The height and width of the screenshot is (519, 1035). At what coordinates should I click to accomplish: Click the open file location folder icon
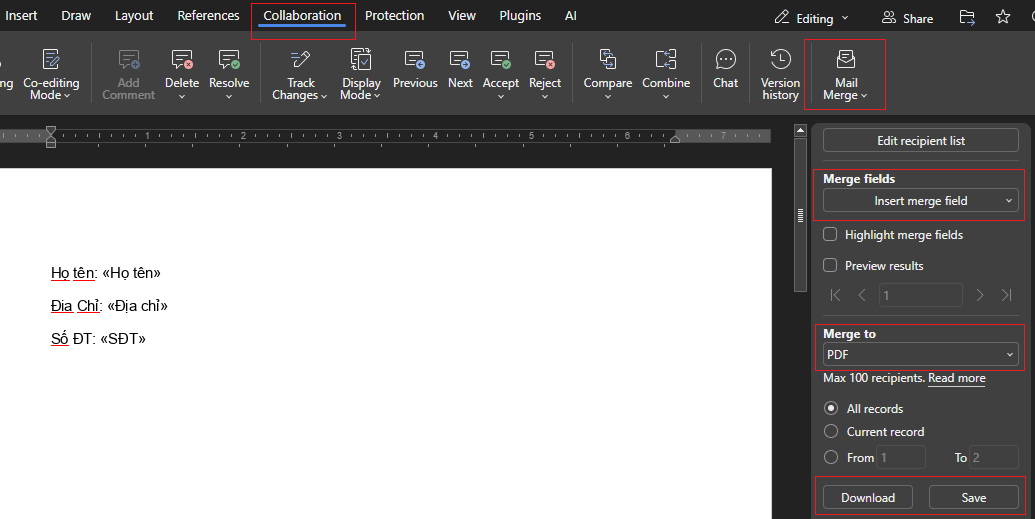967,18
